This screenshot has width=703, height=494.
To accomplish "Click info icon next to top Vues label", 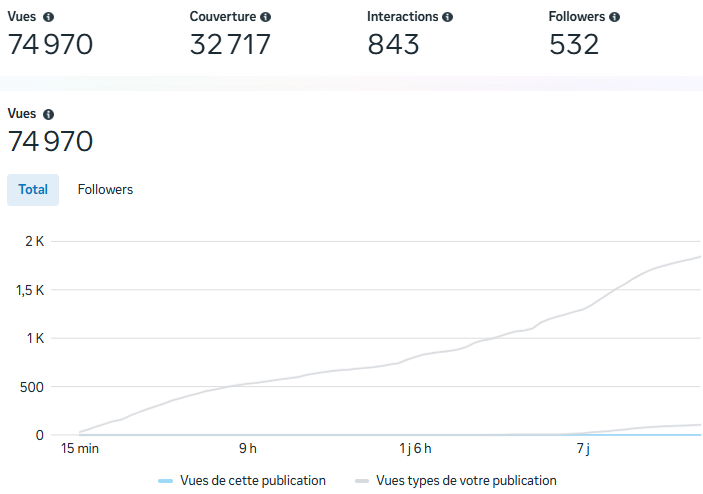I will [x=49, y=17].
